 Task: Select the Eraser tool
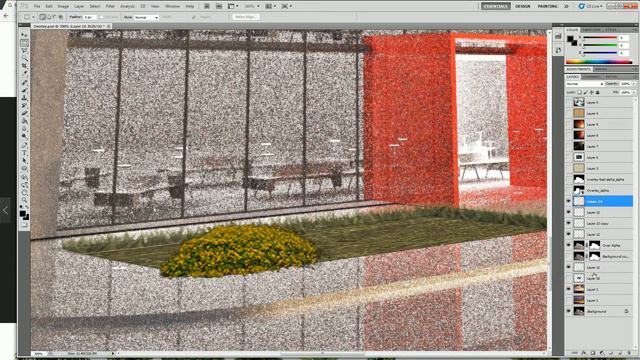point(24,114)
